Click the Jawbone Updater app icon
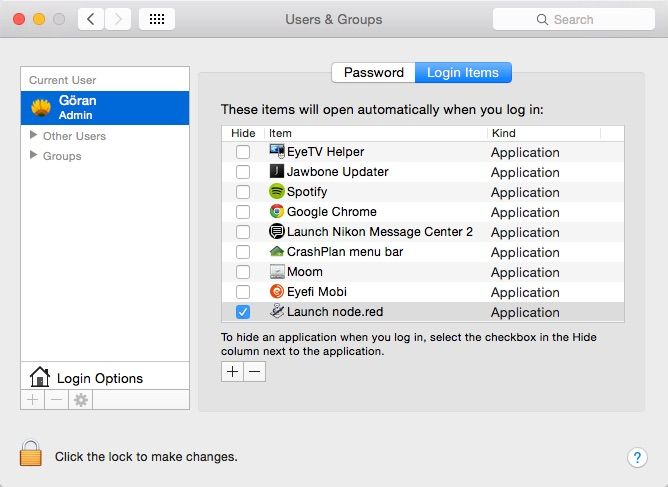 (276, 171)
